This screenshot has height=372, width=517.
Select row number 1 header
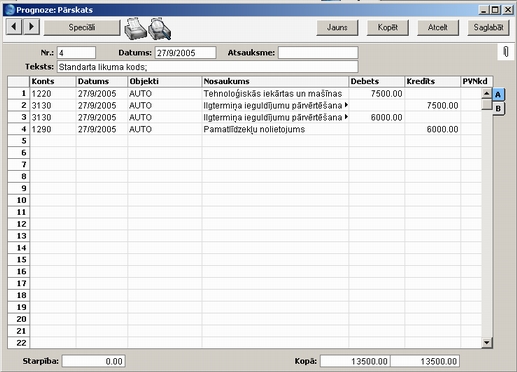(x=19, y=94)
